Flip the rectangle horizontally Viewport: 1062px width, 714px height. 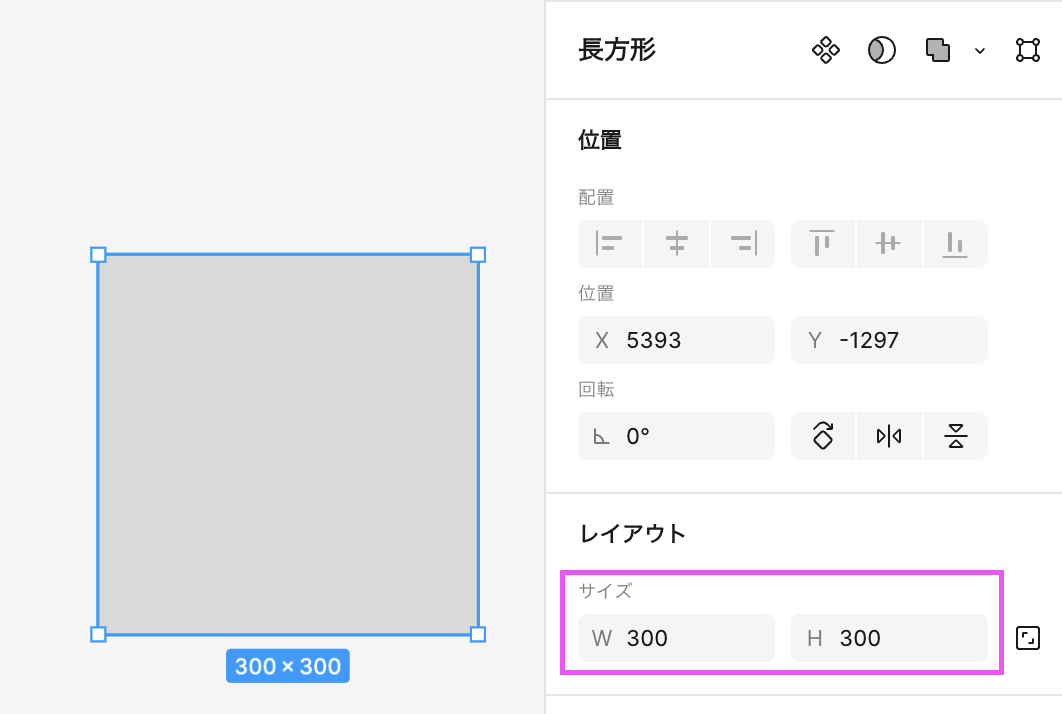889,436
